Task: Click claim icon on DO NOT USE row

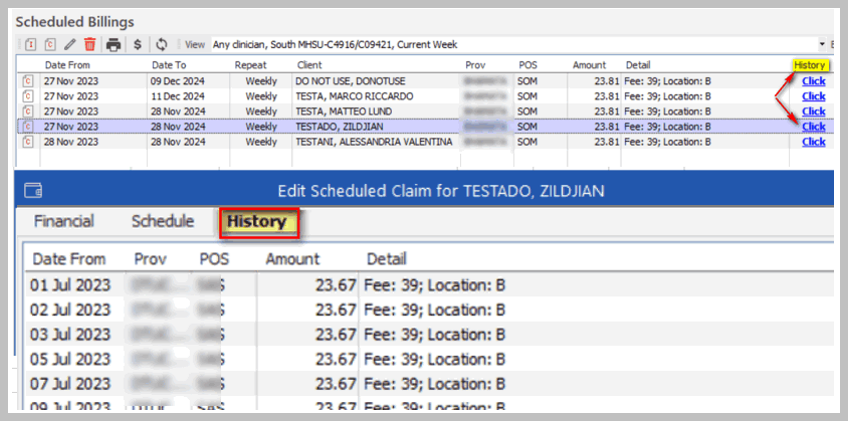Action: [x=28, y=82]
